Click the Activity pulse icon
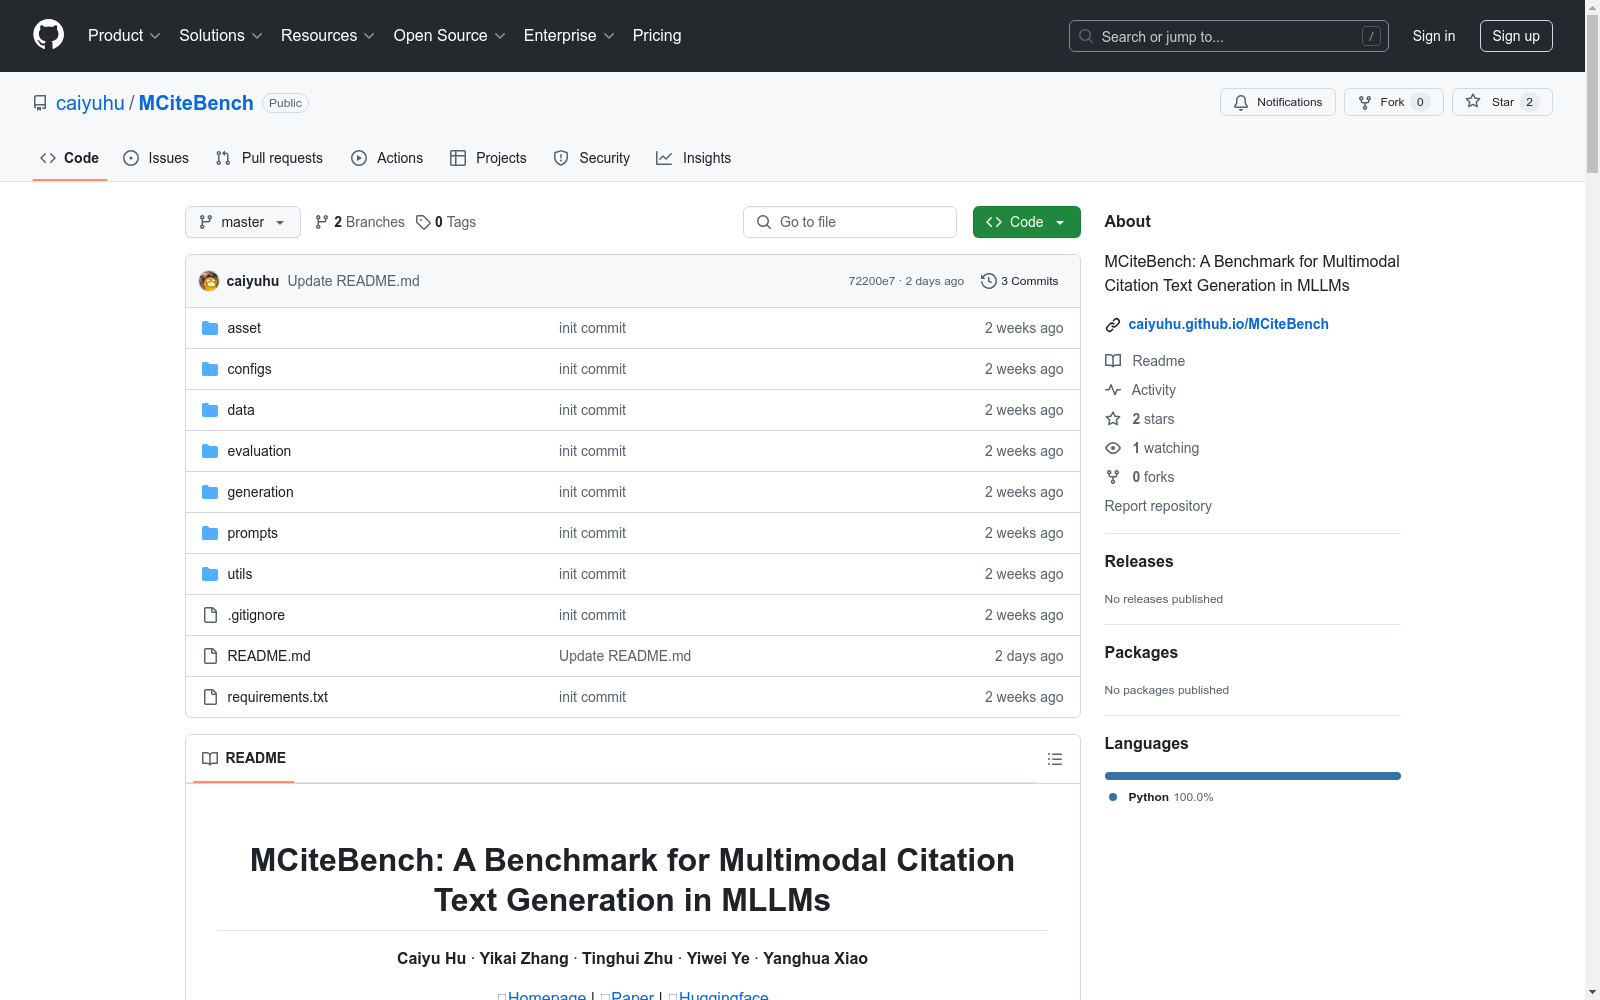The width and height of the screenshot is (1600, 1000). [x=1113, y=390]
